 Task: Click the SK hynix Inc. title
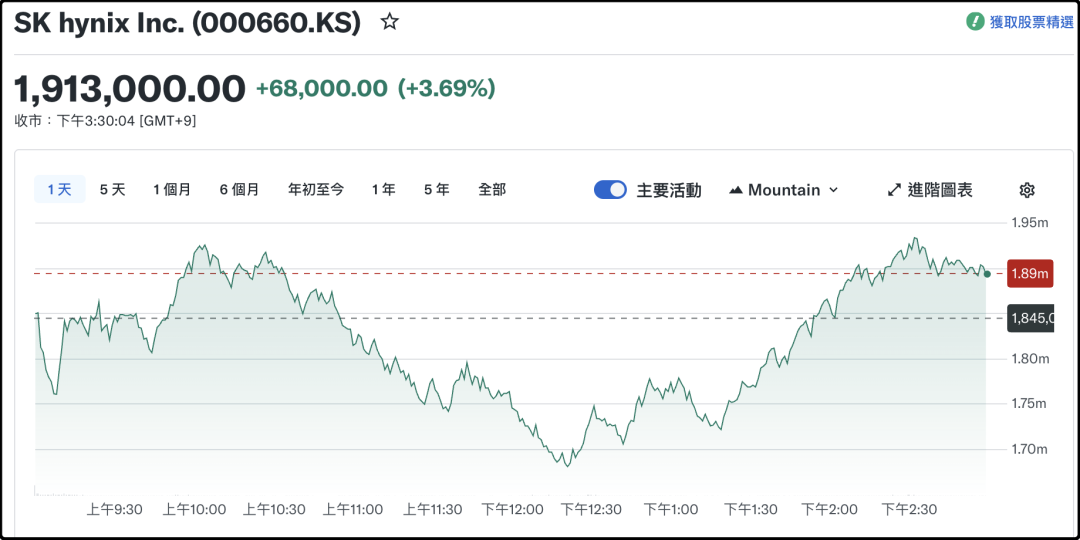(187, 23)
